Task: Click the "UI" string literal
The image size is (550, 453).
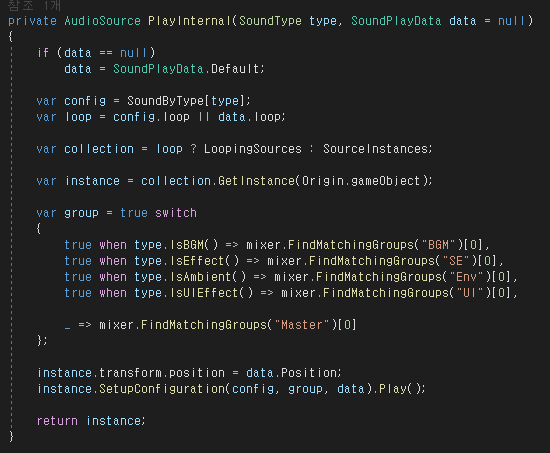Action: [470, 293]
